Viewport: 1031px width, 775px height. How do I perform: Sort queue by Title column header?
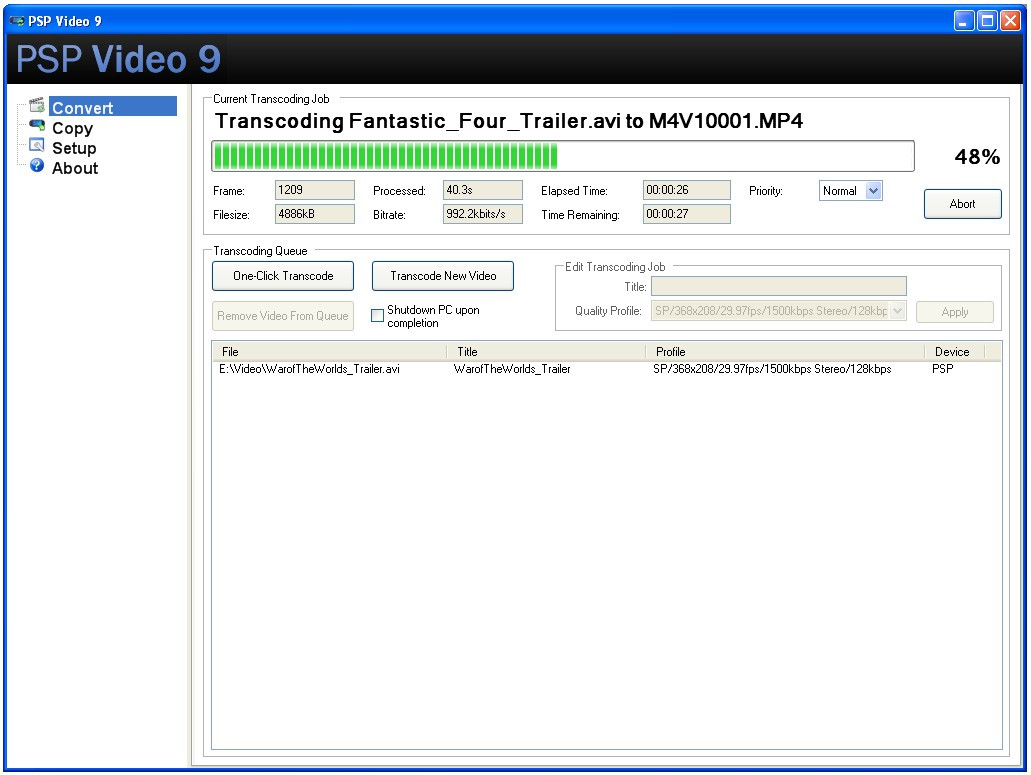546,352
